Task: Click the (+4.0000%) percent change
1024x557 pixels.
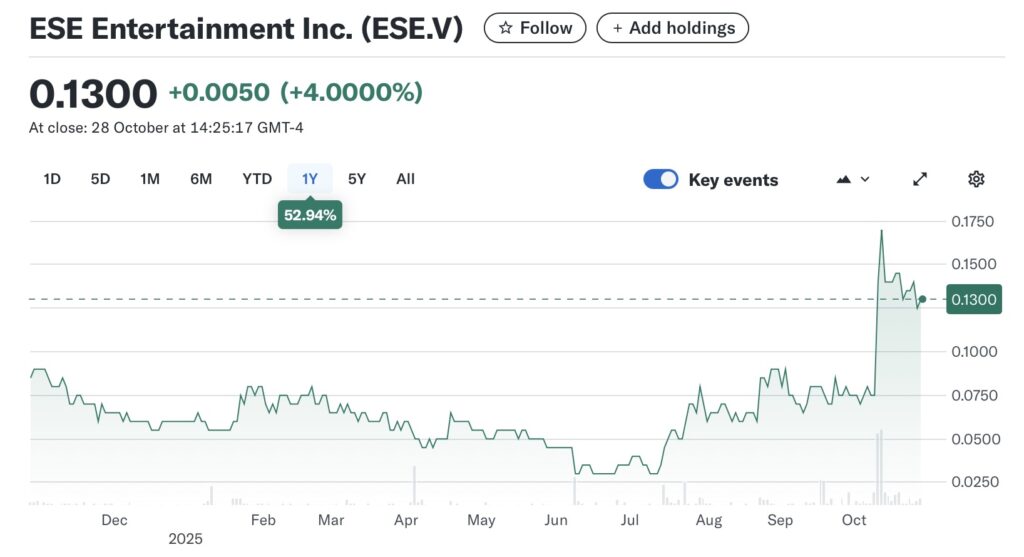Action: tap(351, 92)
